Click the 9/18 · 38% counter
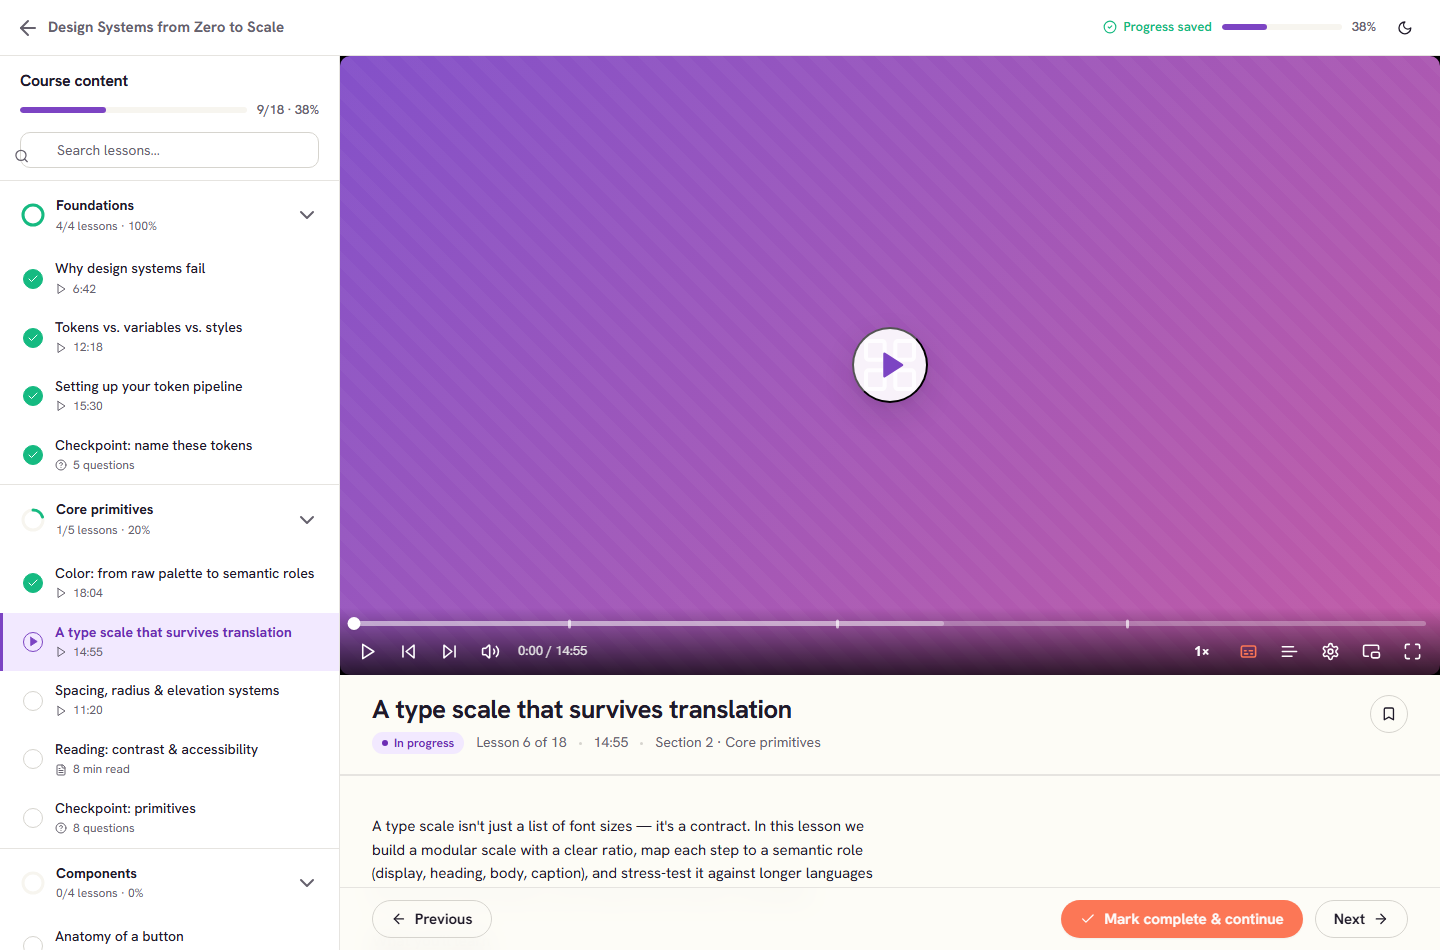 [x=288, y=110]
